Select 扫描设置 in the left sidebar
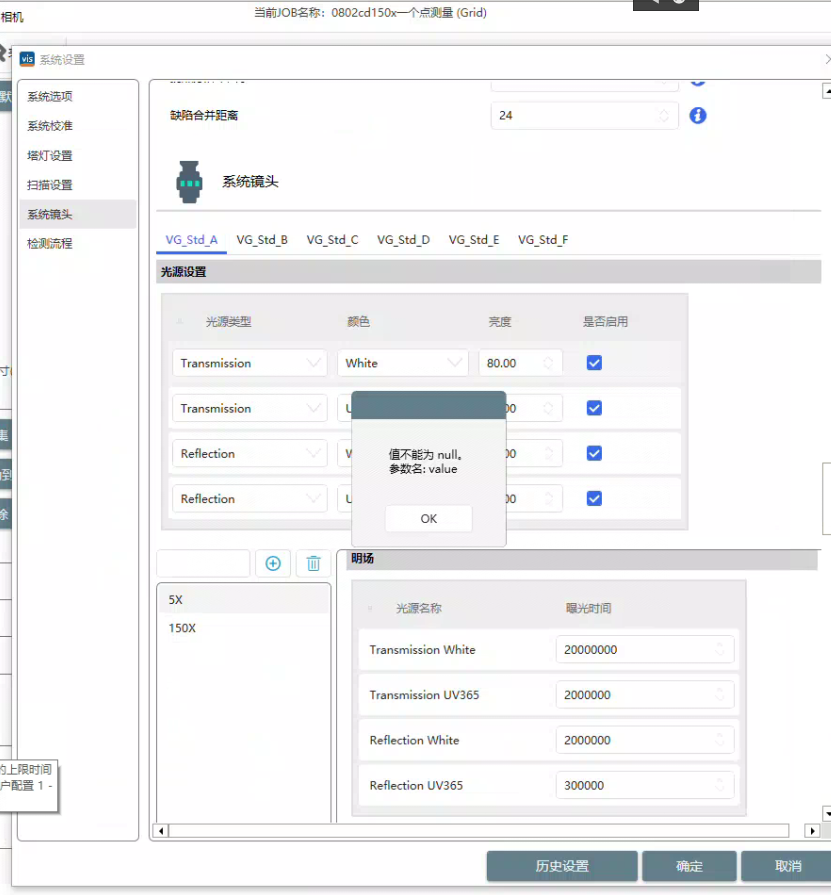The width and height of the screenshot is (831, 895). click(50, 185)
